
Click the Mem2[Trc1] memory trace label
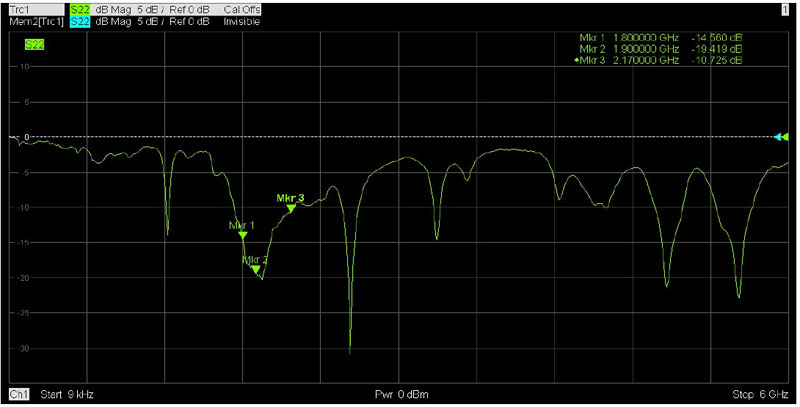click(x=37, y=21)
